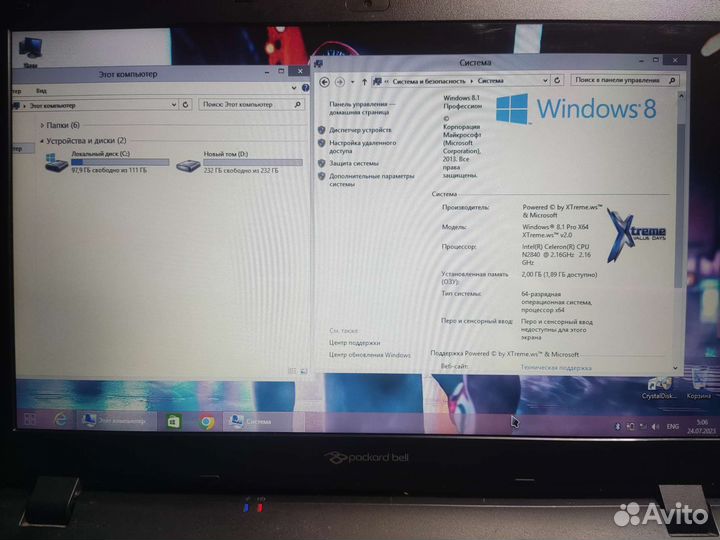Click search magnifier in Система window
The image size is (720, 540).
click(672, 80)
